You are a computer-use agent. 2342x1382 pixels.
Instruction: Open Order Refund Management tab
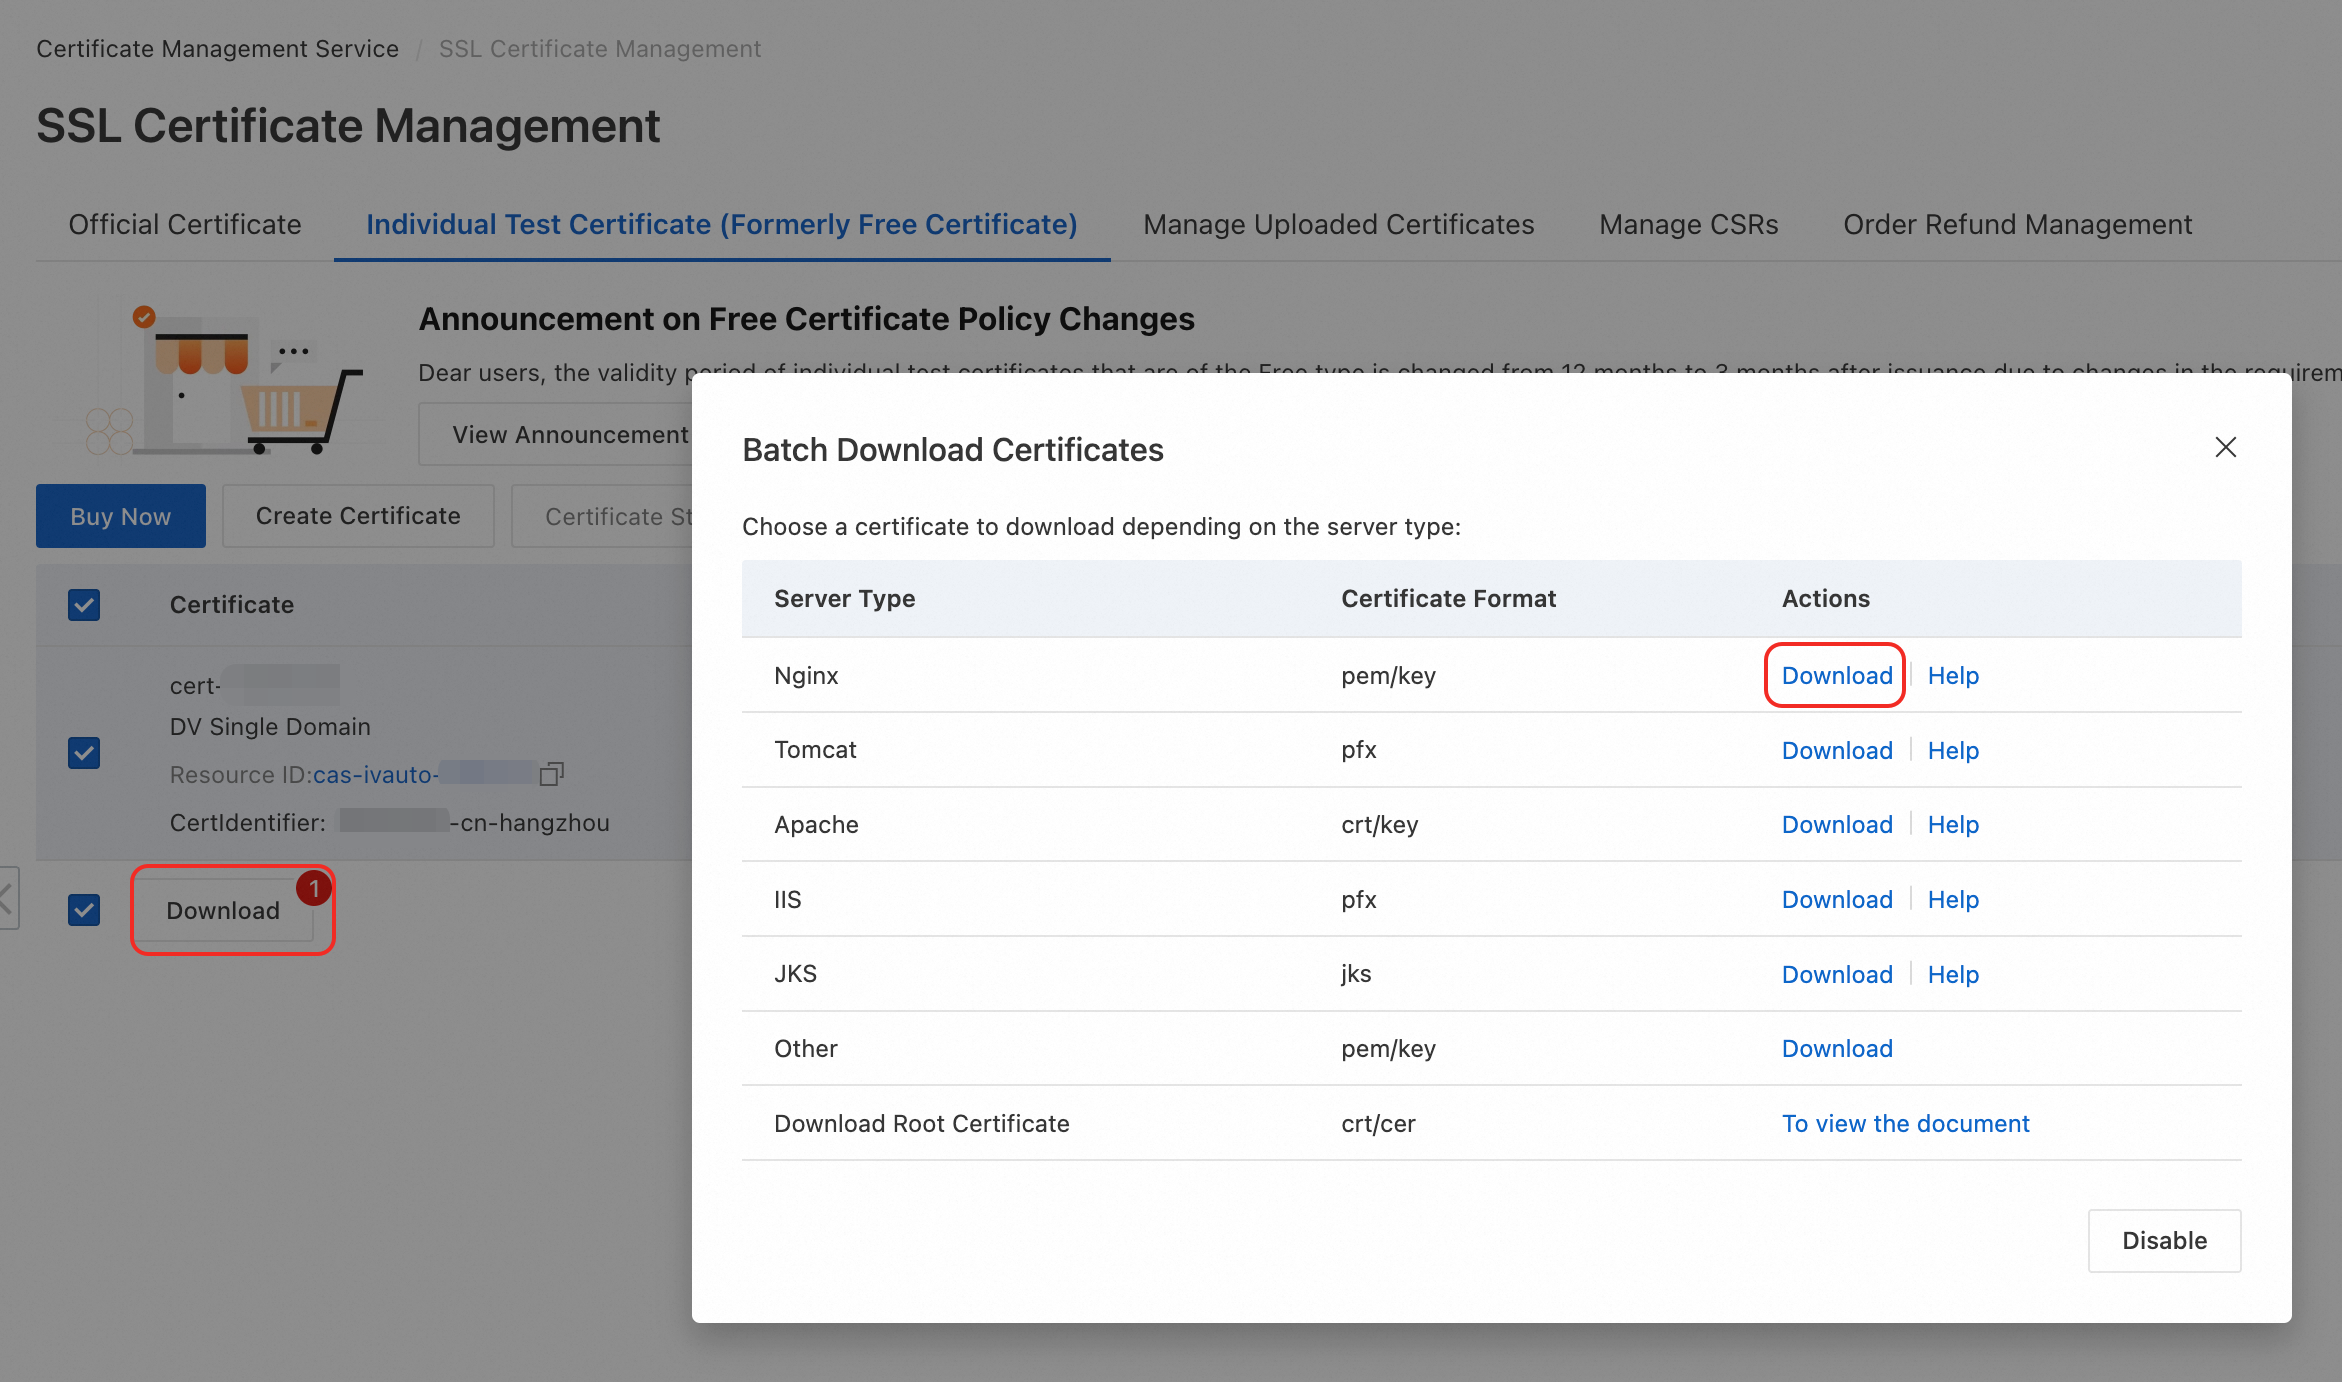tap(2017, 224)
